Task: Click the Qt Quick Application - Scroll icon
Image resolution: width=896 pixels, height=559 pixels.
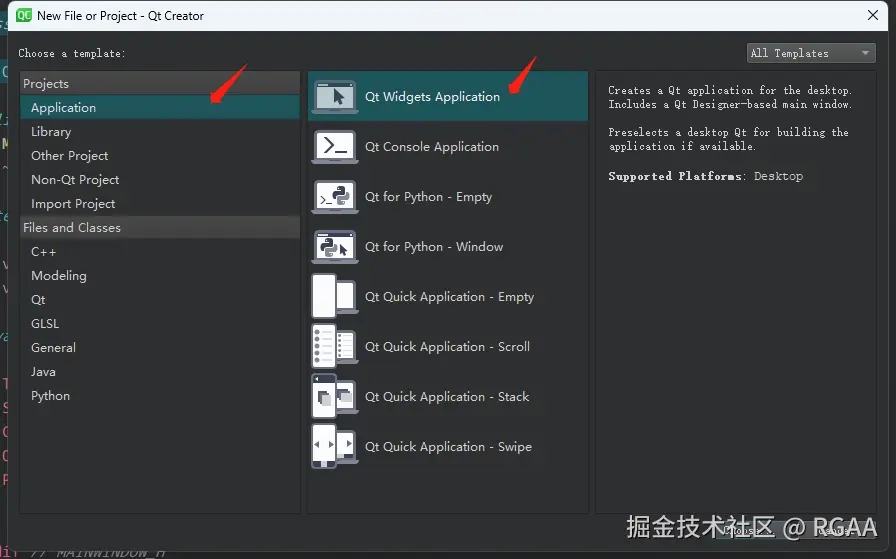Action: pos(335,346)
